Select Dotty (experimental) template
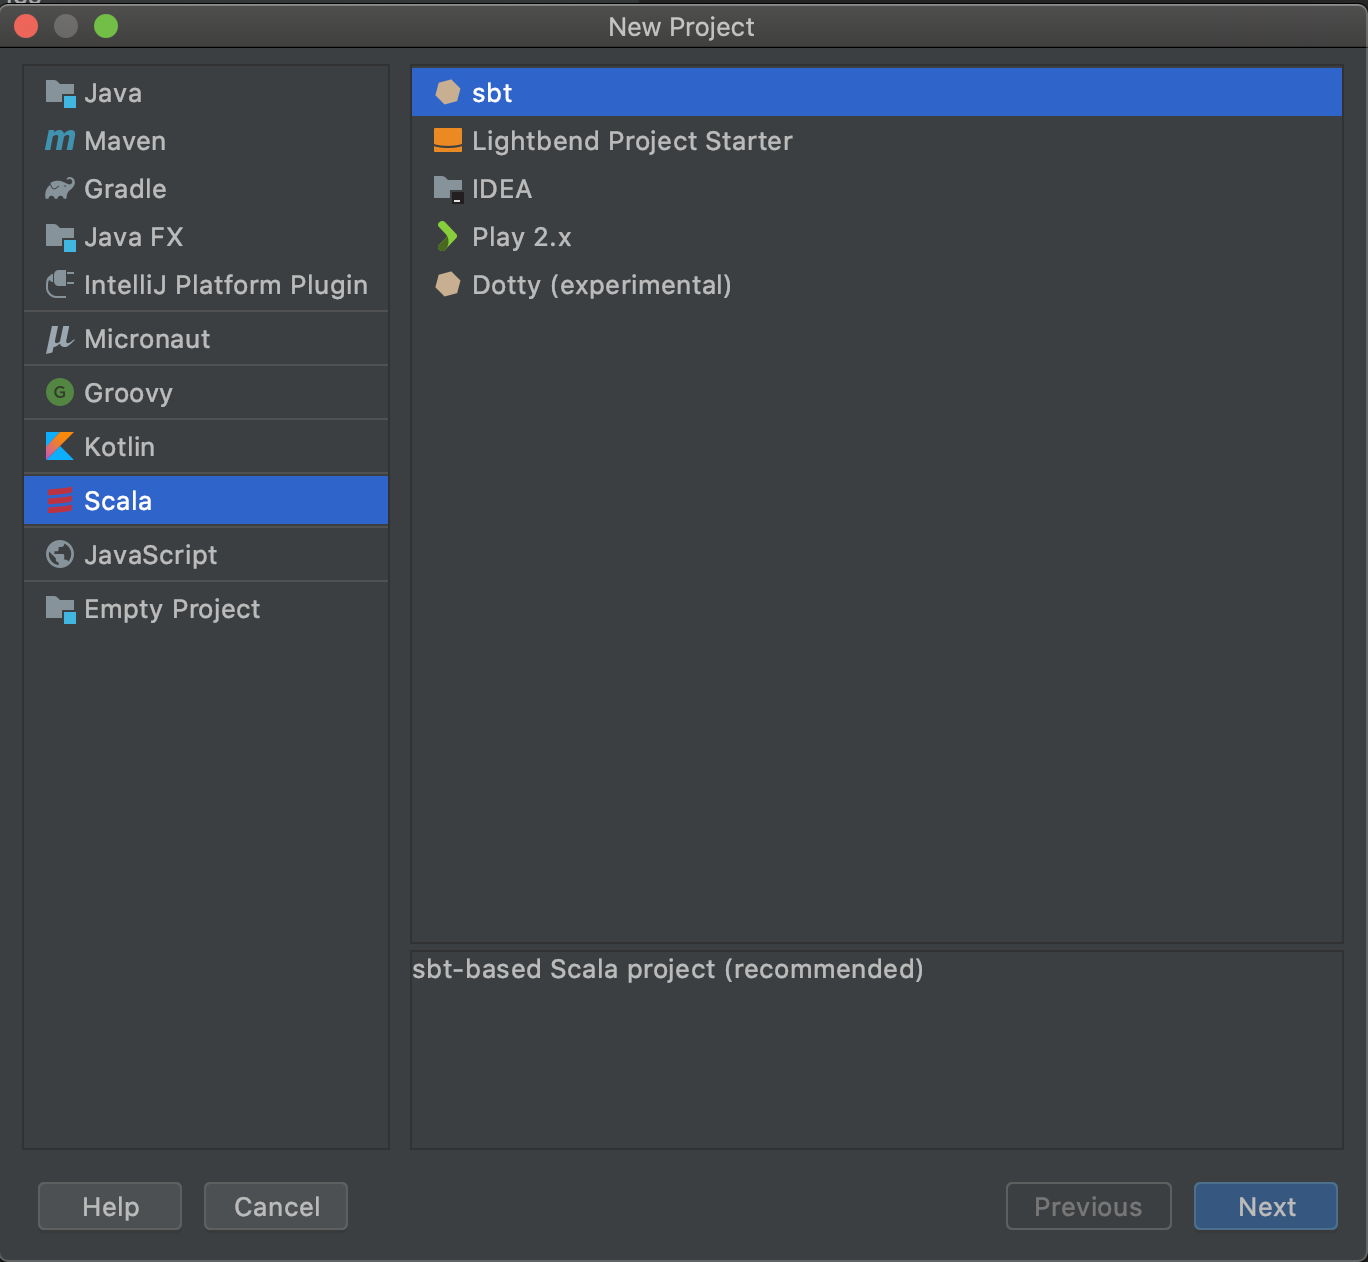1368x1262 pixels. pos(877,285)
